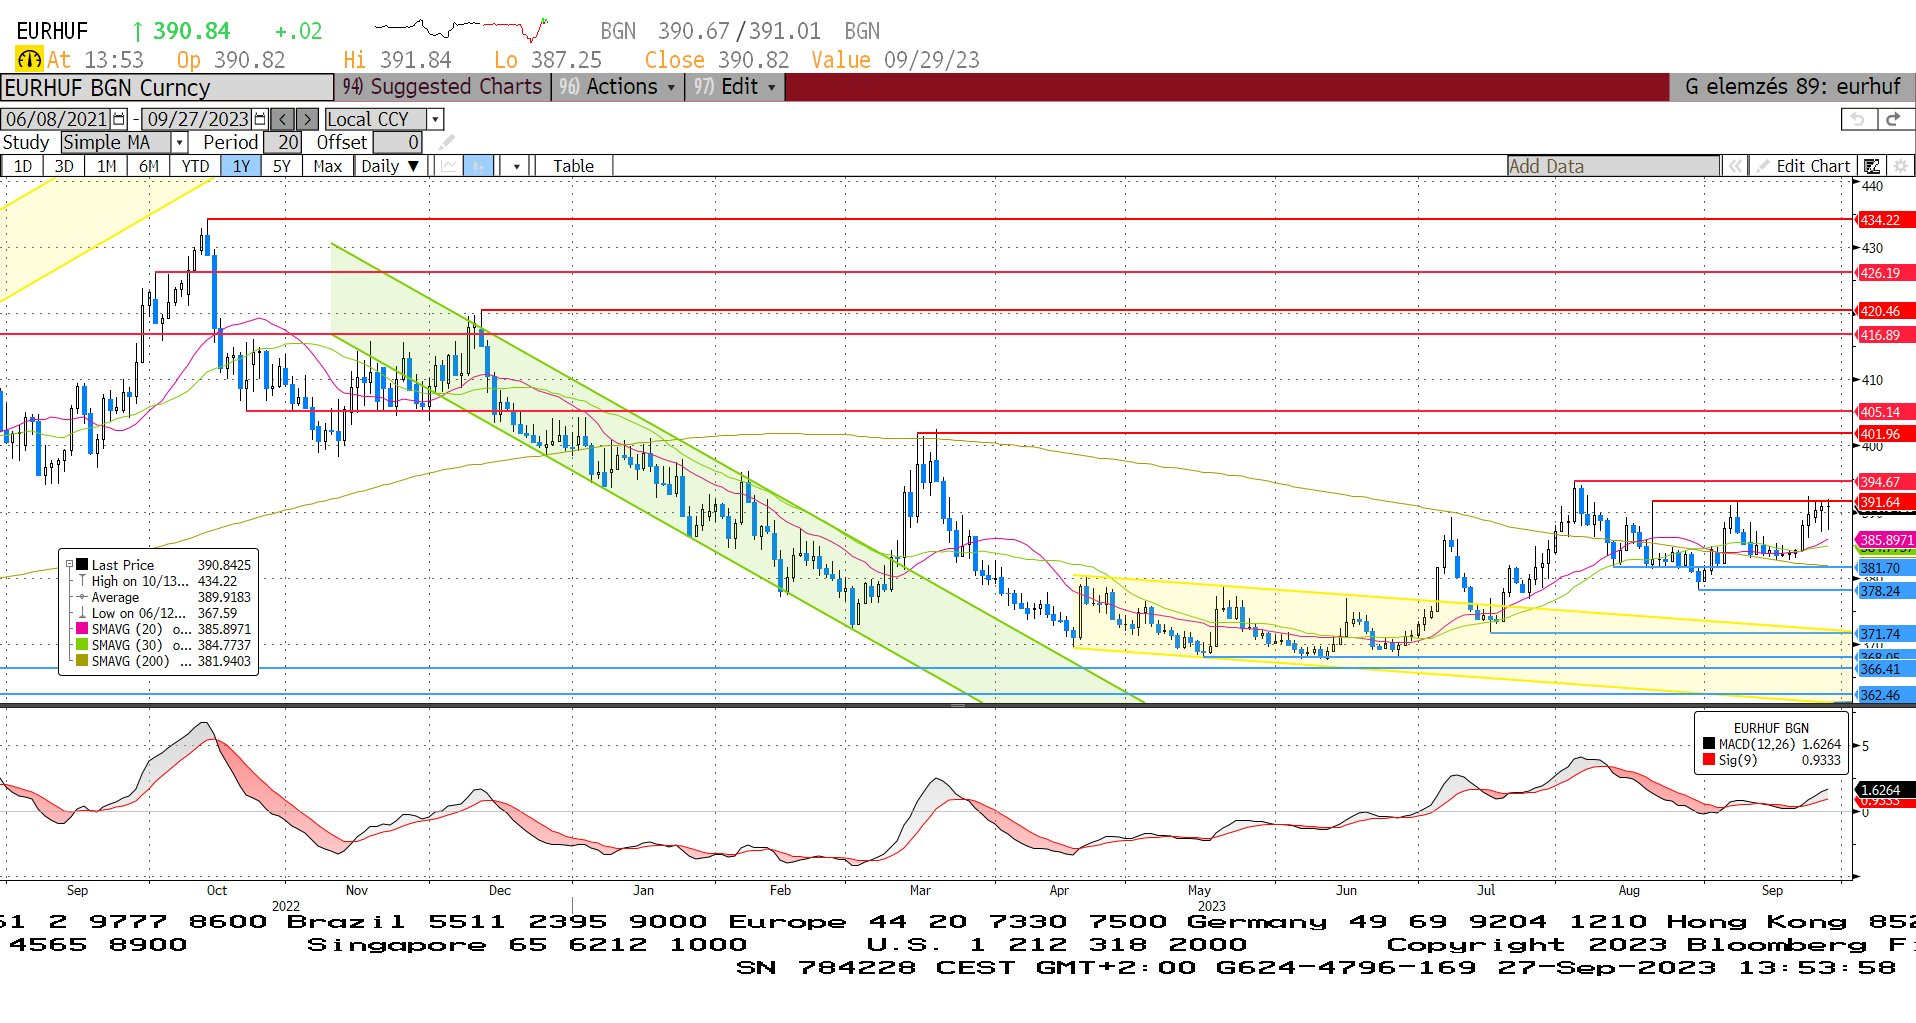1916x1023 pixels.
Task: Click the 385.8971 SMAVG axis label
Action: coord(1885,540)
